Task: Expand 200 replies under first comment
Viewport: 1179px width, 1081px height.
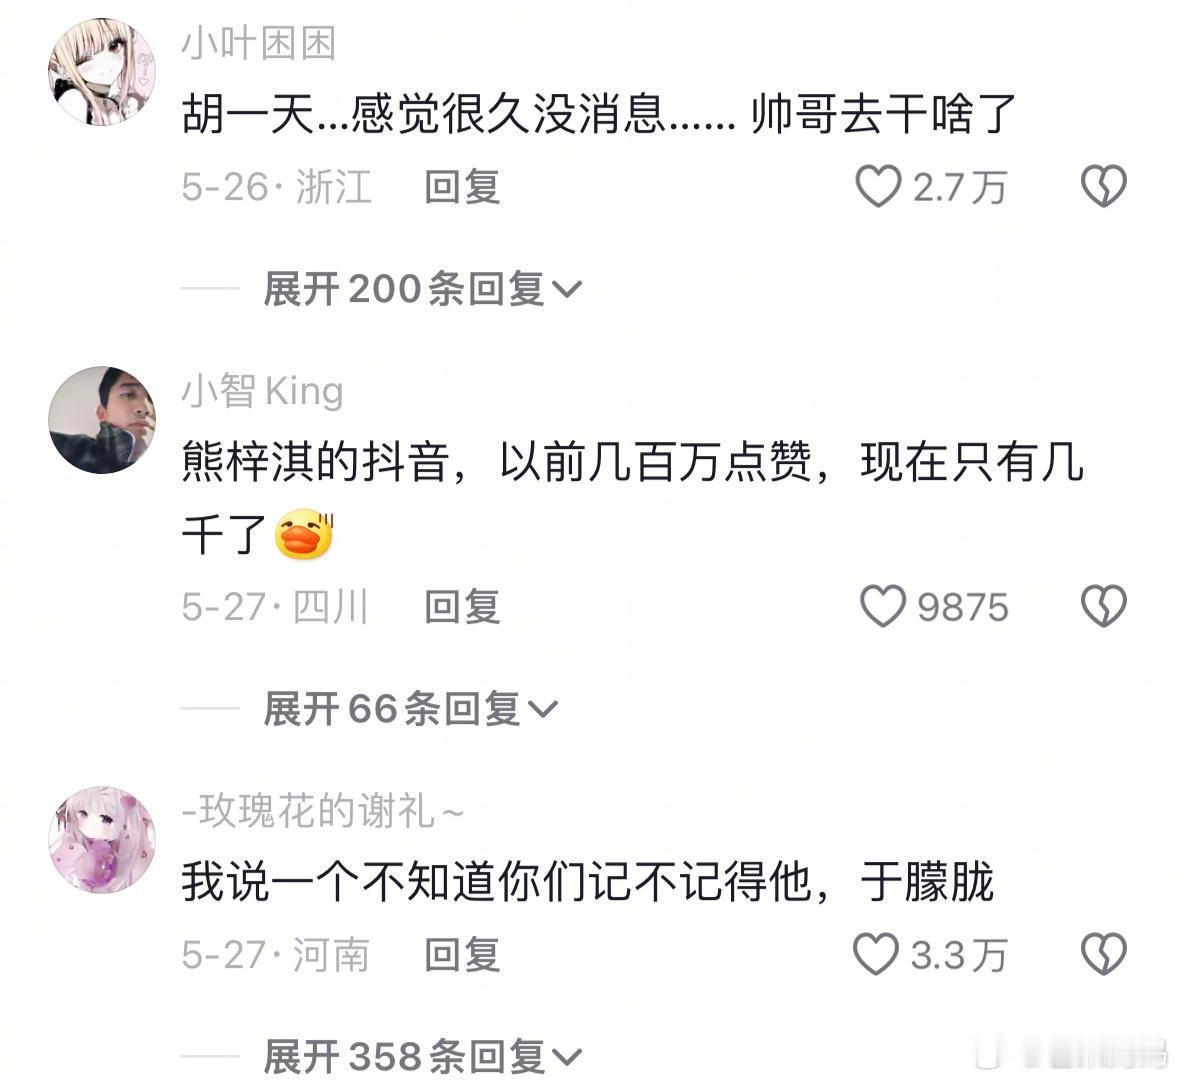Action: pyautogui.click(x=423, y=289)
